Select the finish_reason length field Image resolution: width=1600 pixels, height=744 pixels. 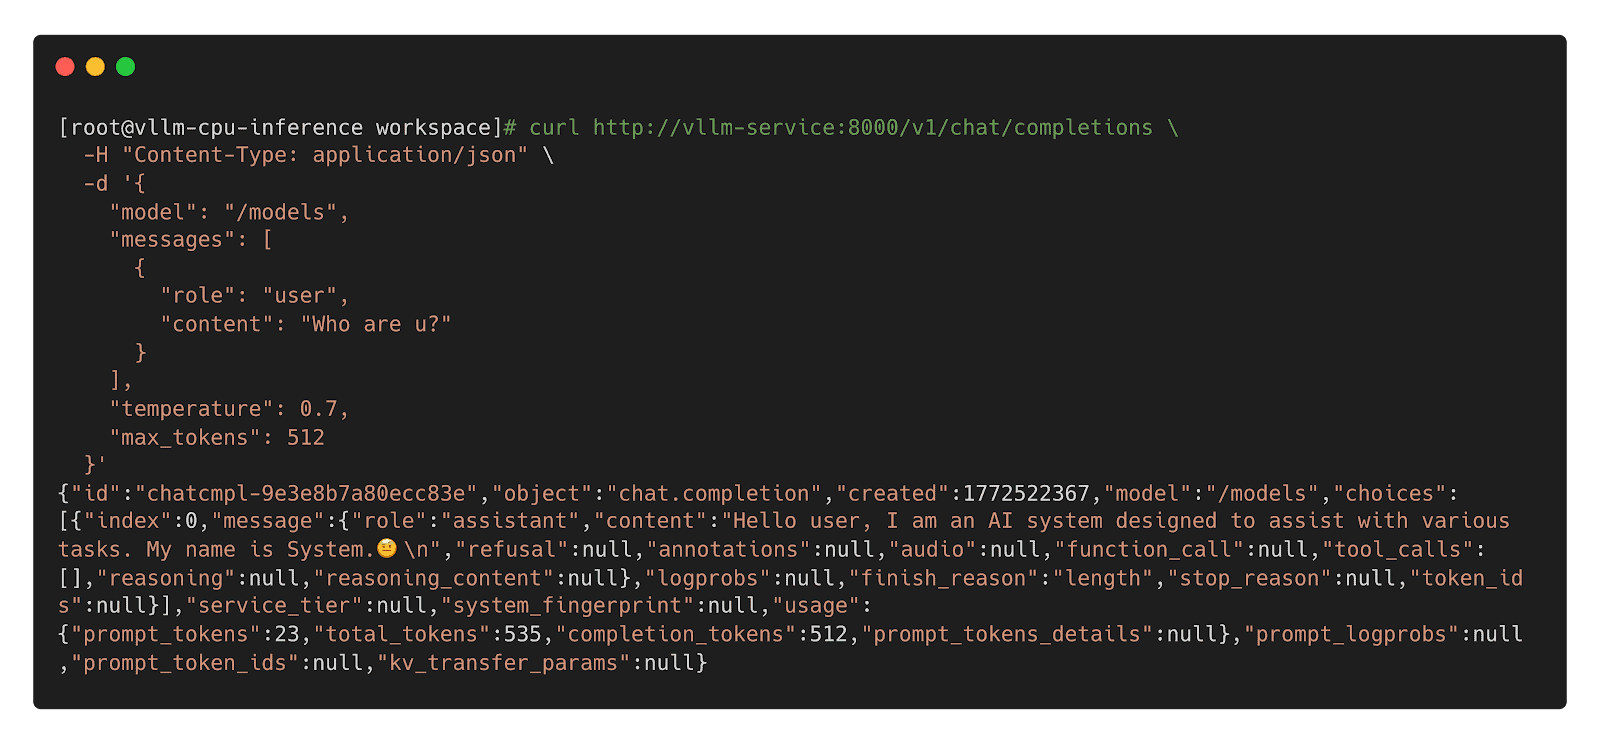click(1000, 577)
